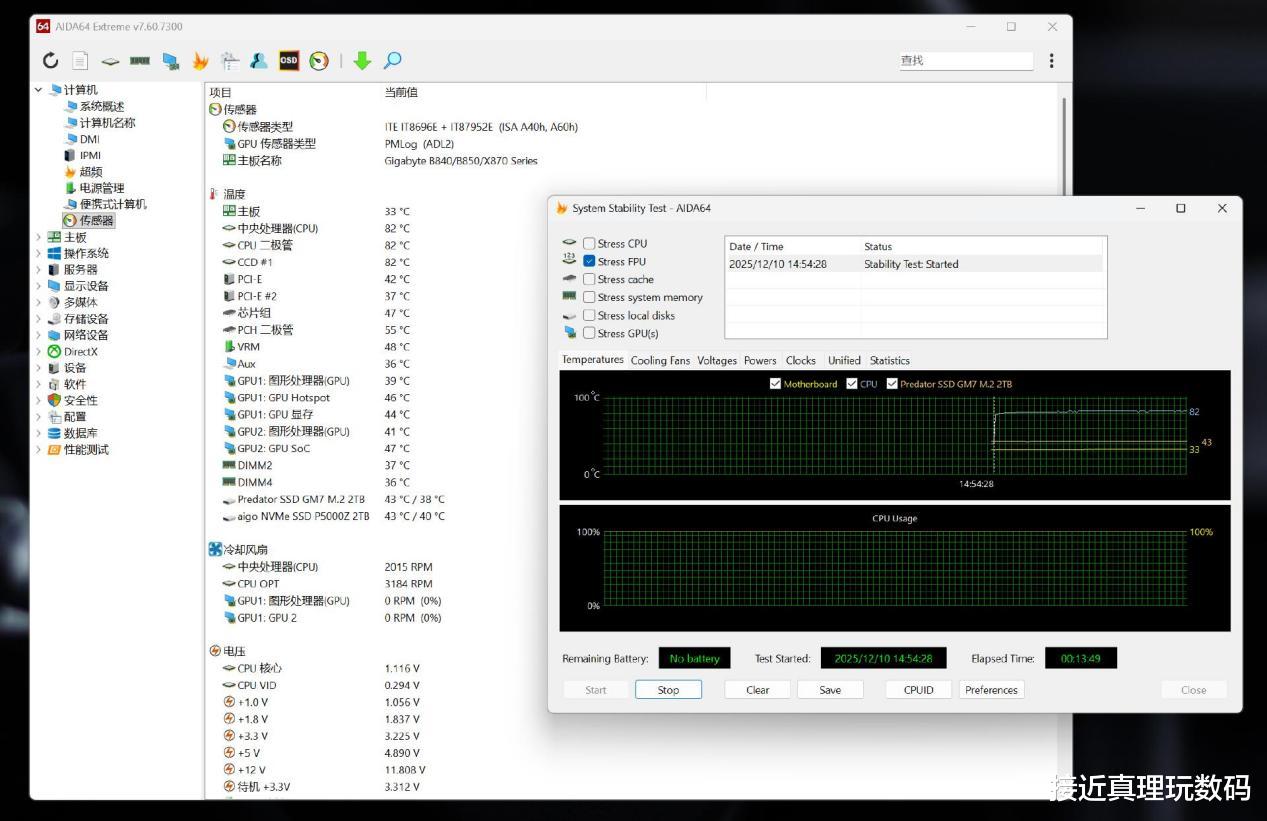Expand the 操作系统 tree node
Viewport: 1267px width, 821px height.
pyautogui.click(x=39, y=254)
